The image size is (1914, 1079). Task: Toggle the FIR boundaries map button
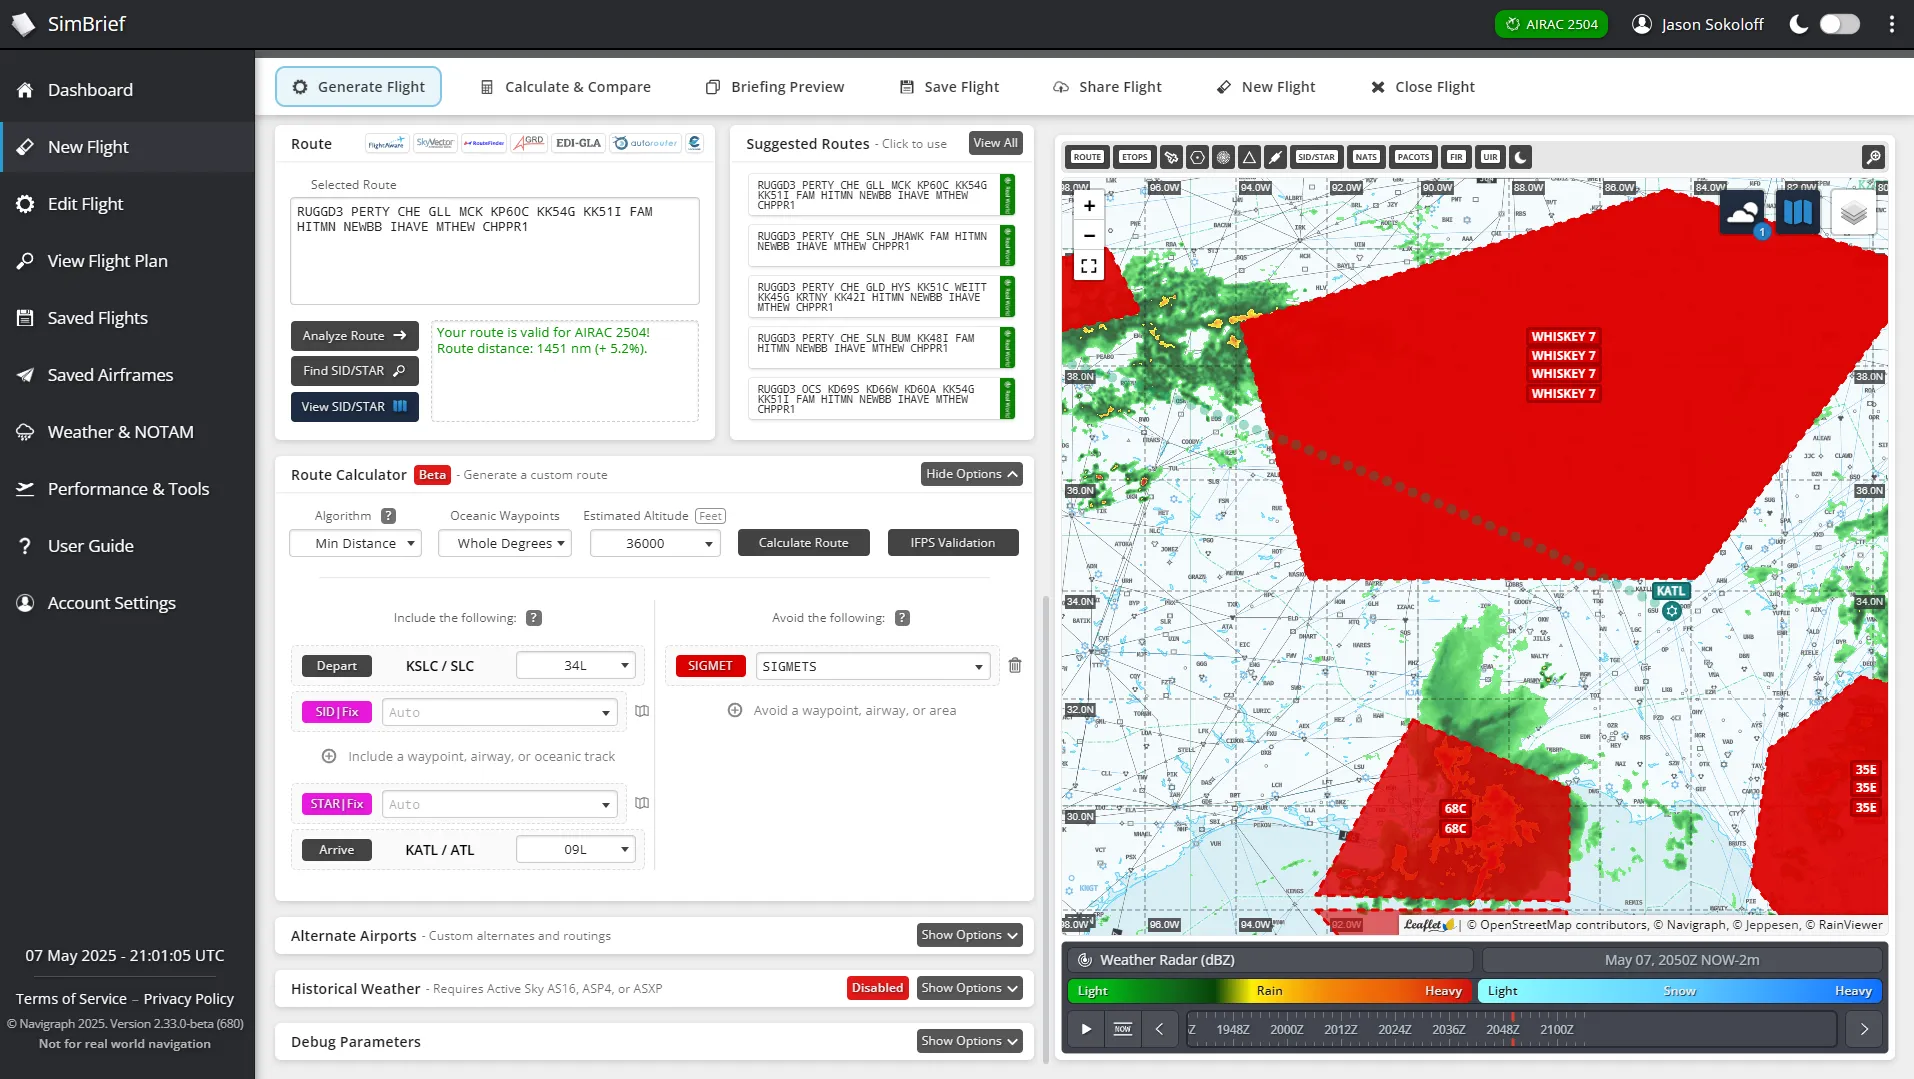(x=1456, y=157)
